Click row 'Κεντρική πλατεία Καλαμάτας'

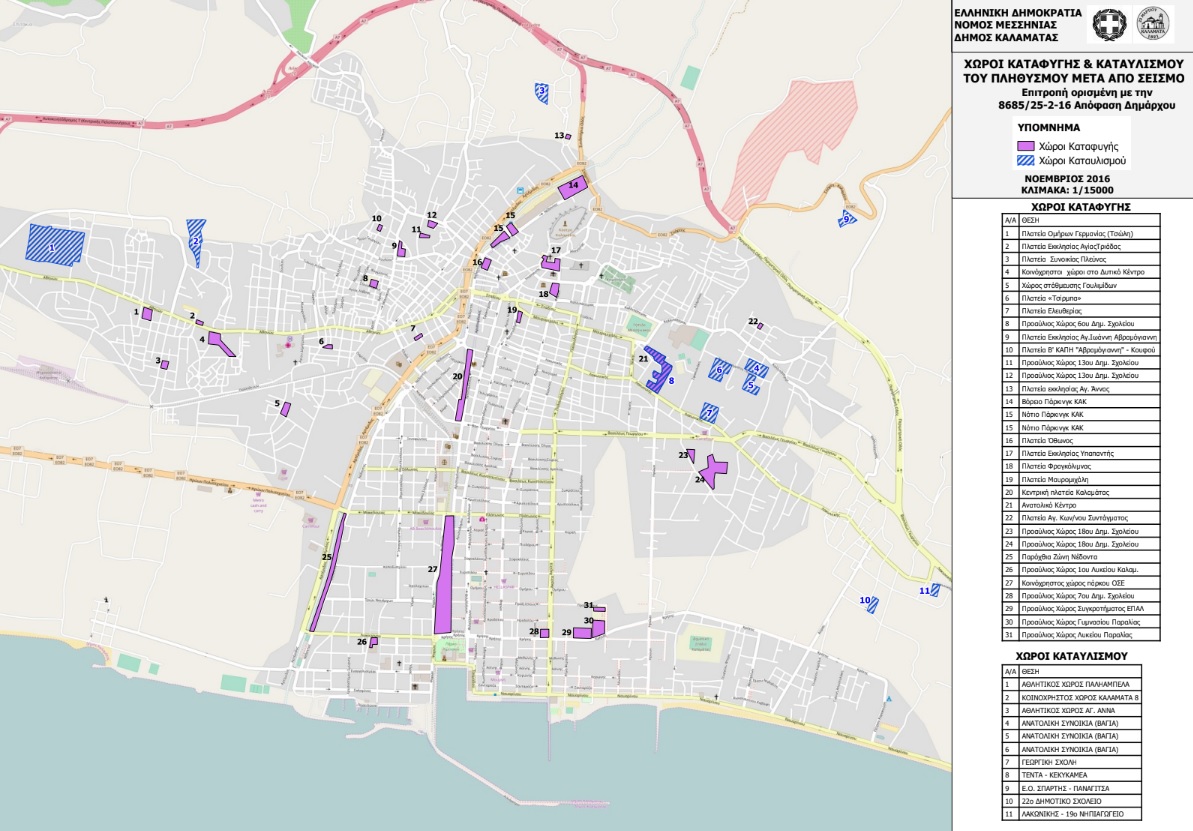point(1080,492)
